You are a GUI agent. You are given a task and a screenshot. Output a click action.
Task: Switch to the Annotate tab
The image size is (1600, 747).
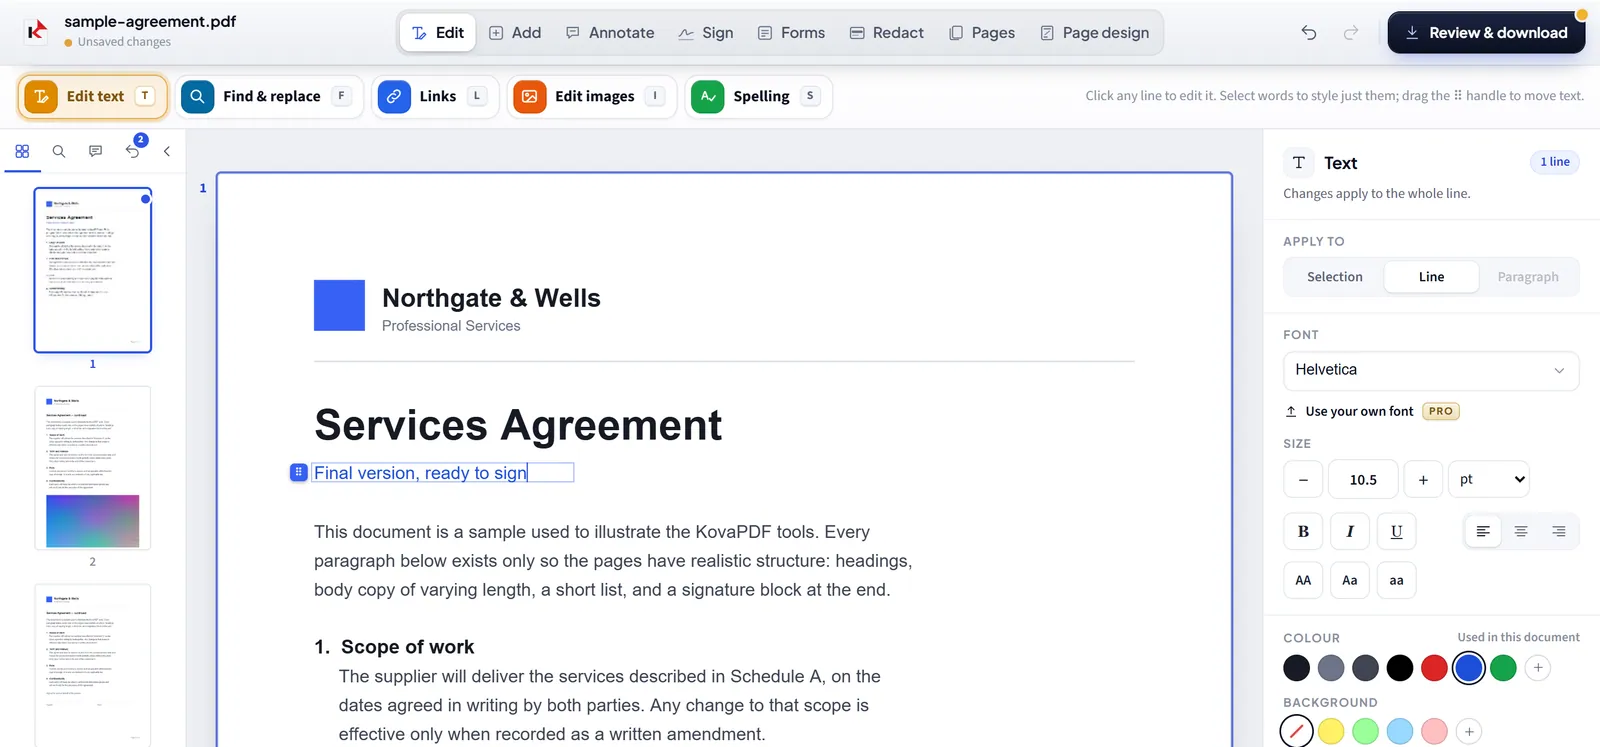pyautogui.click(x=610, y=33)
